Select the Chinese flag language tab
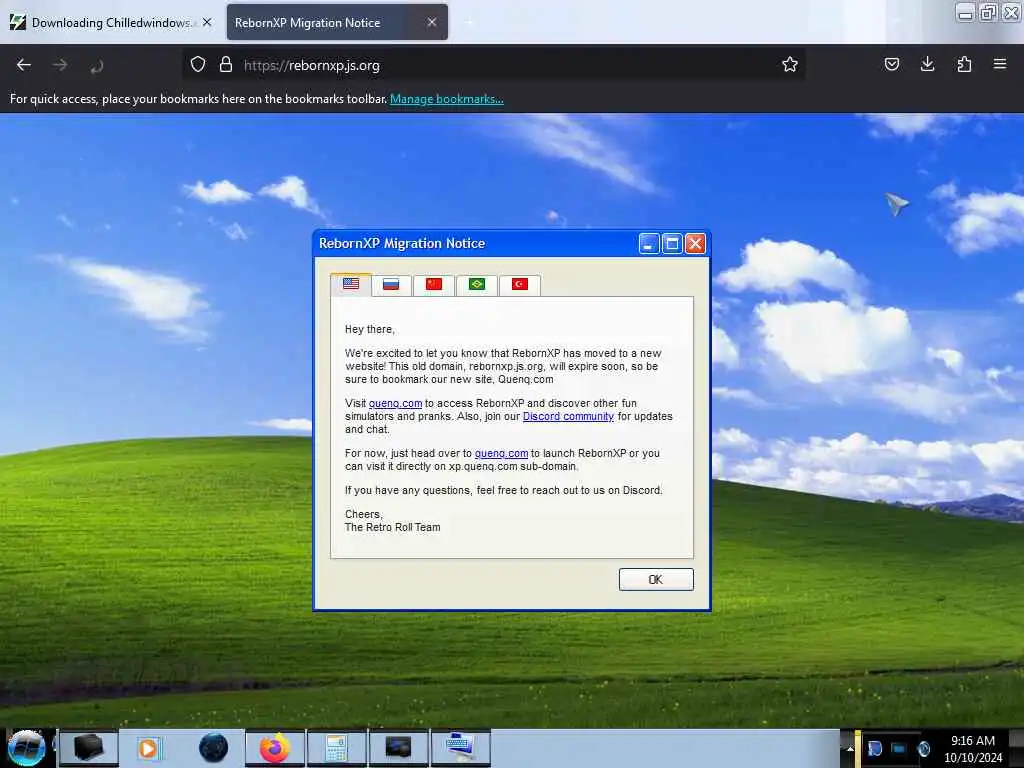The image size is (1024, 768). (x=434, y=285)
